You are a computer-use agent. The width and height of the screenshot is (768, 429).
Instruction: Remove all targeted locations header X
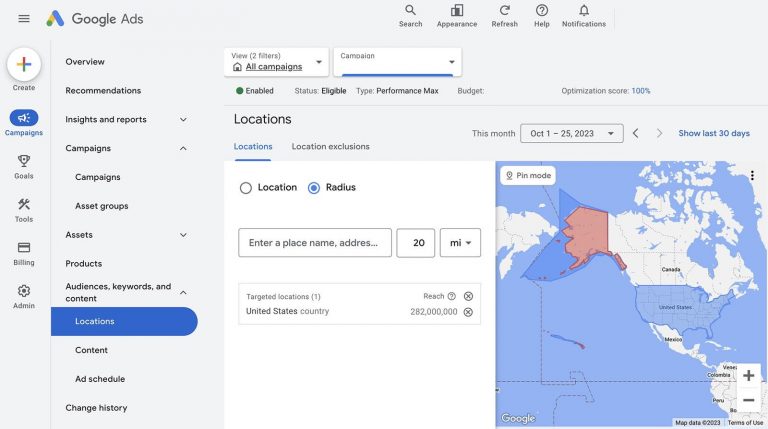point(468,296)
